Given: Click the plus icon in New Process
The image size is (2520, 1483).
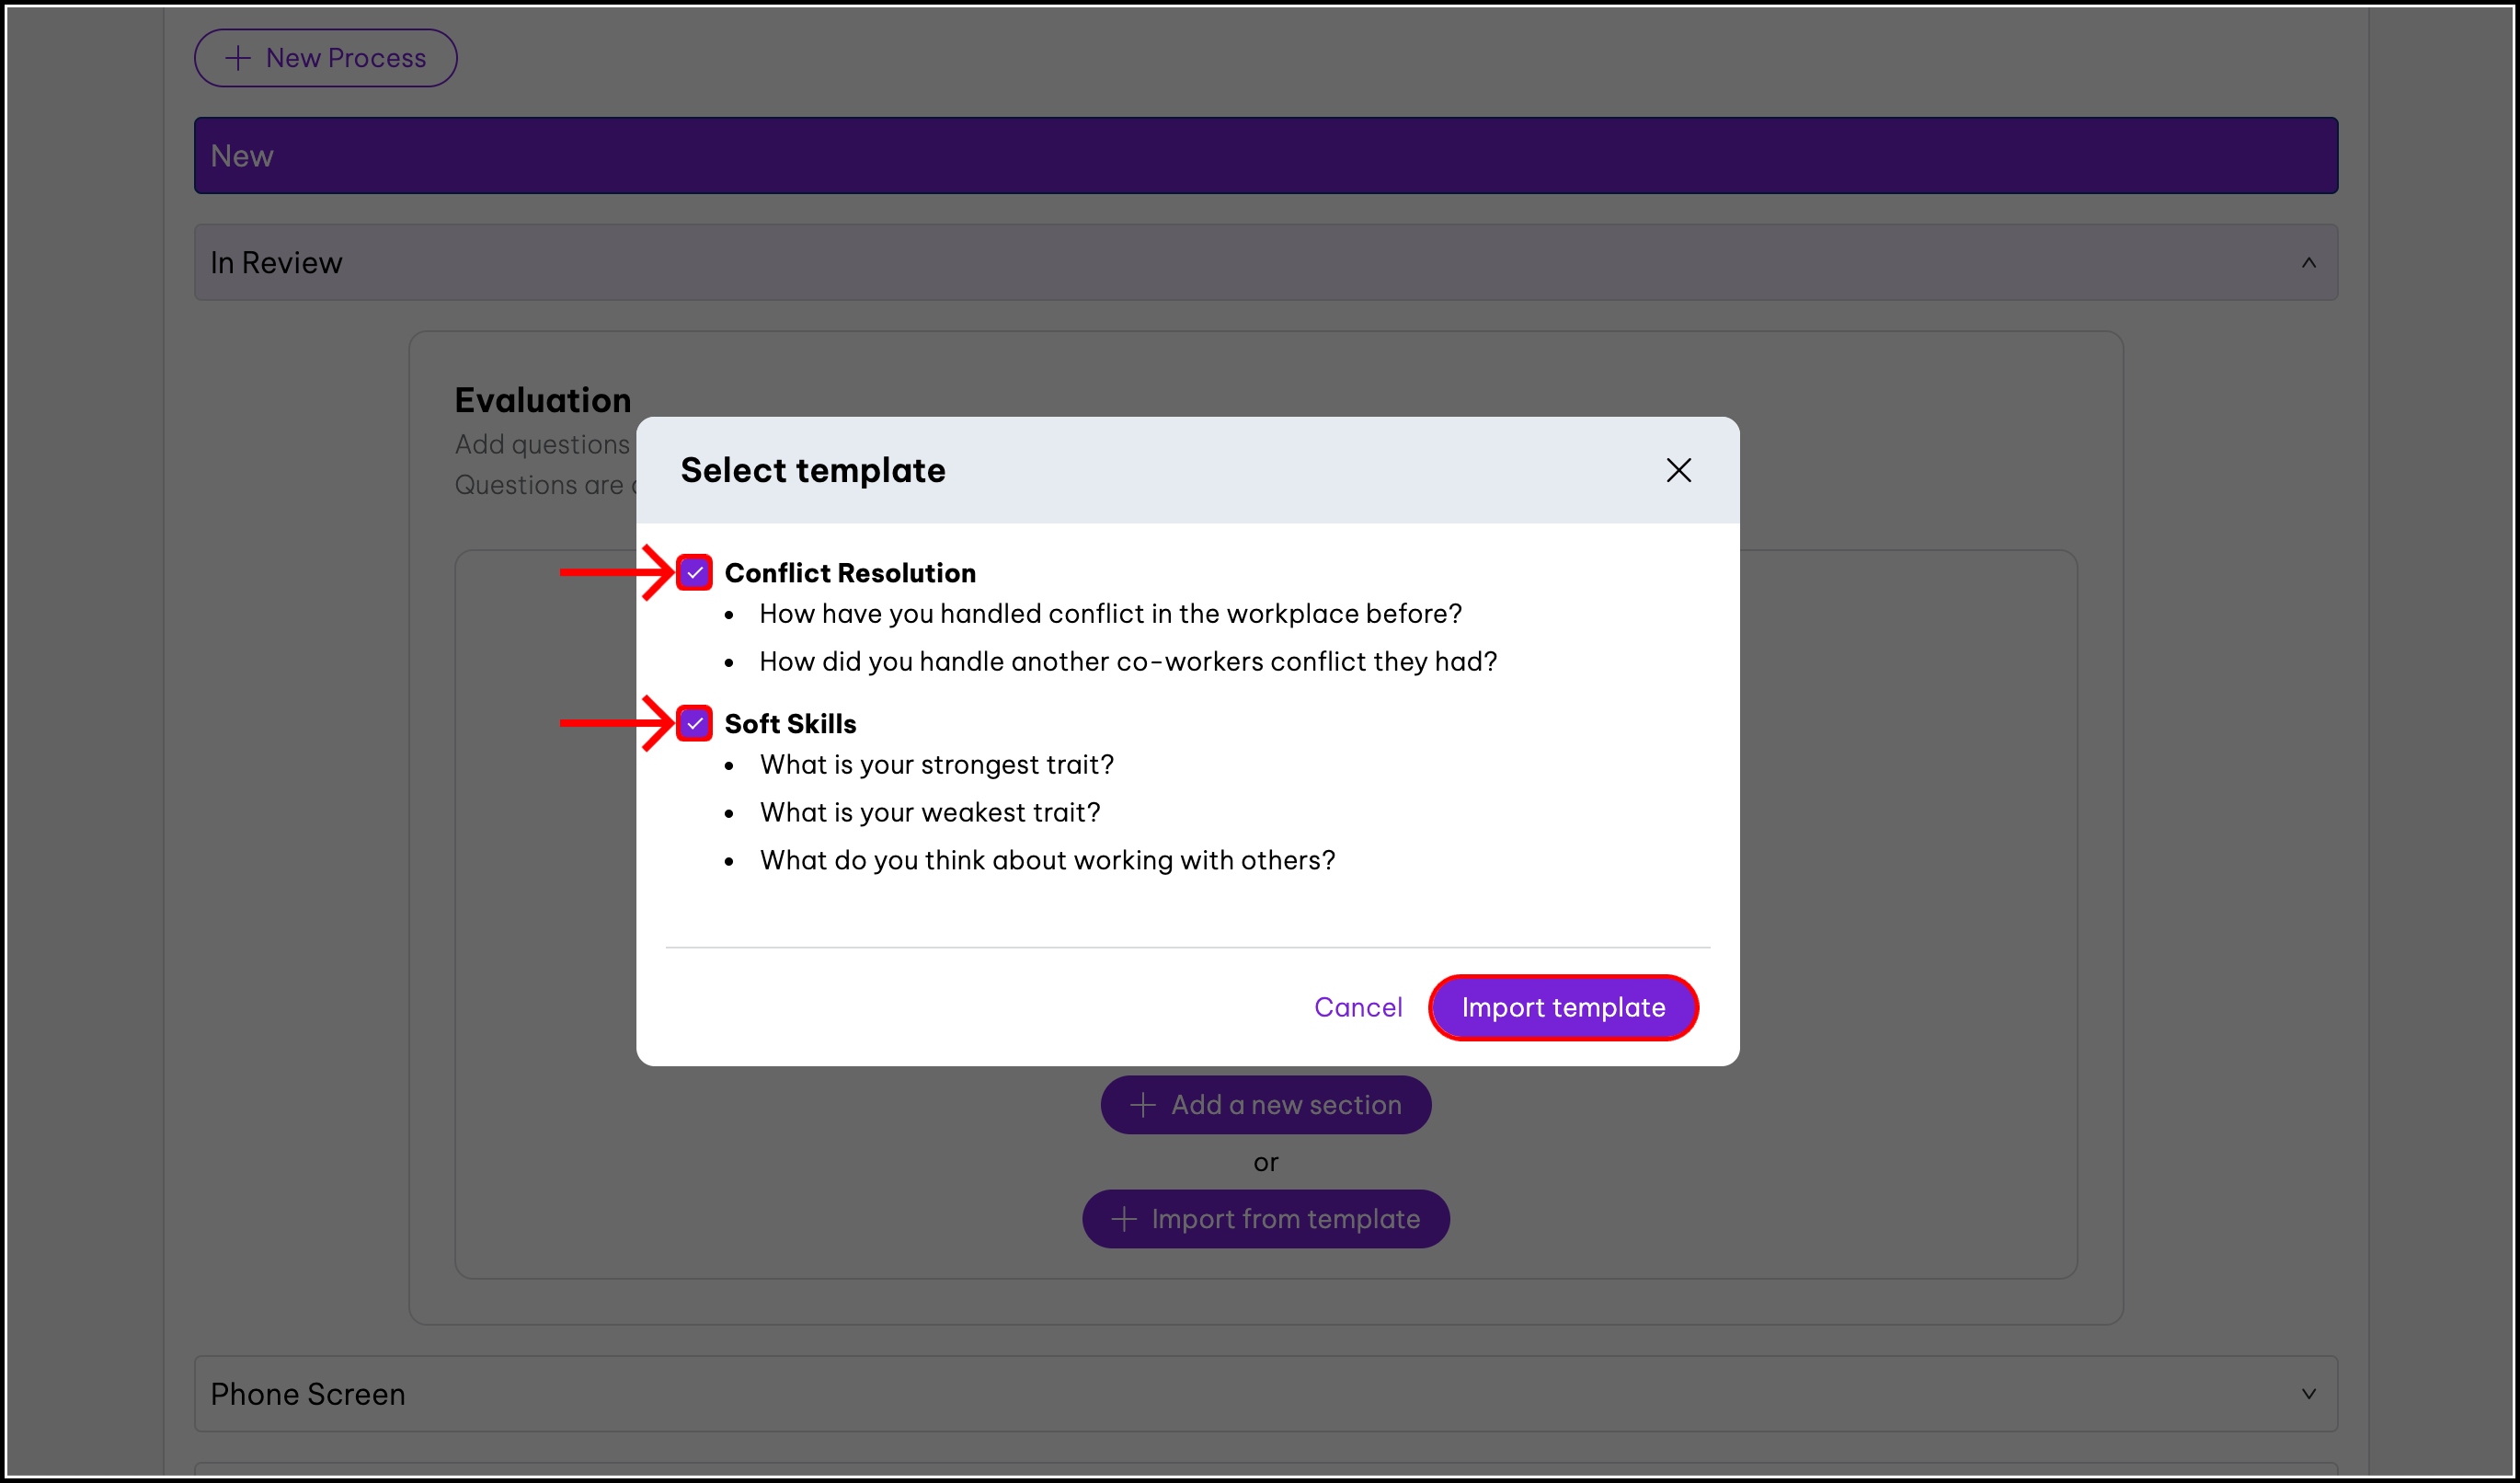Looking at the screenshot, I should 238,58.
